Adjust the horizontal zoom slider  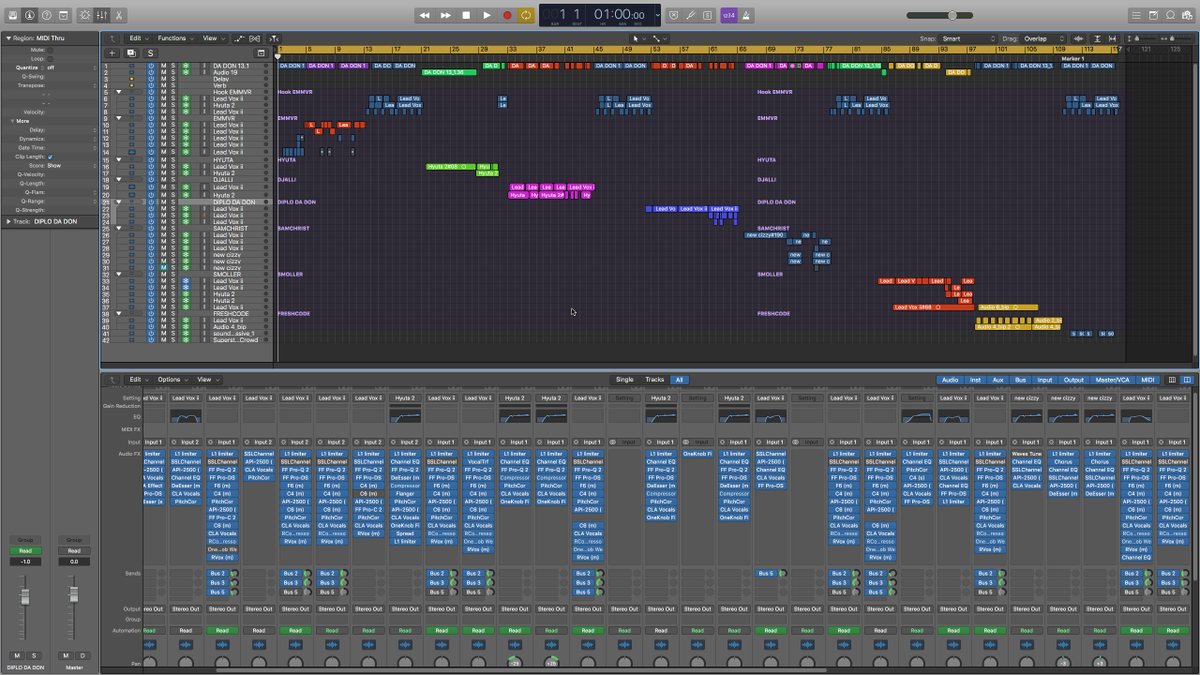pos(1178,38)
